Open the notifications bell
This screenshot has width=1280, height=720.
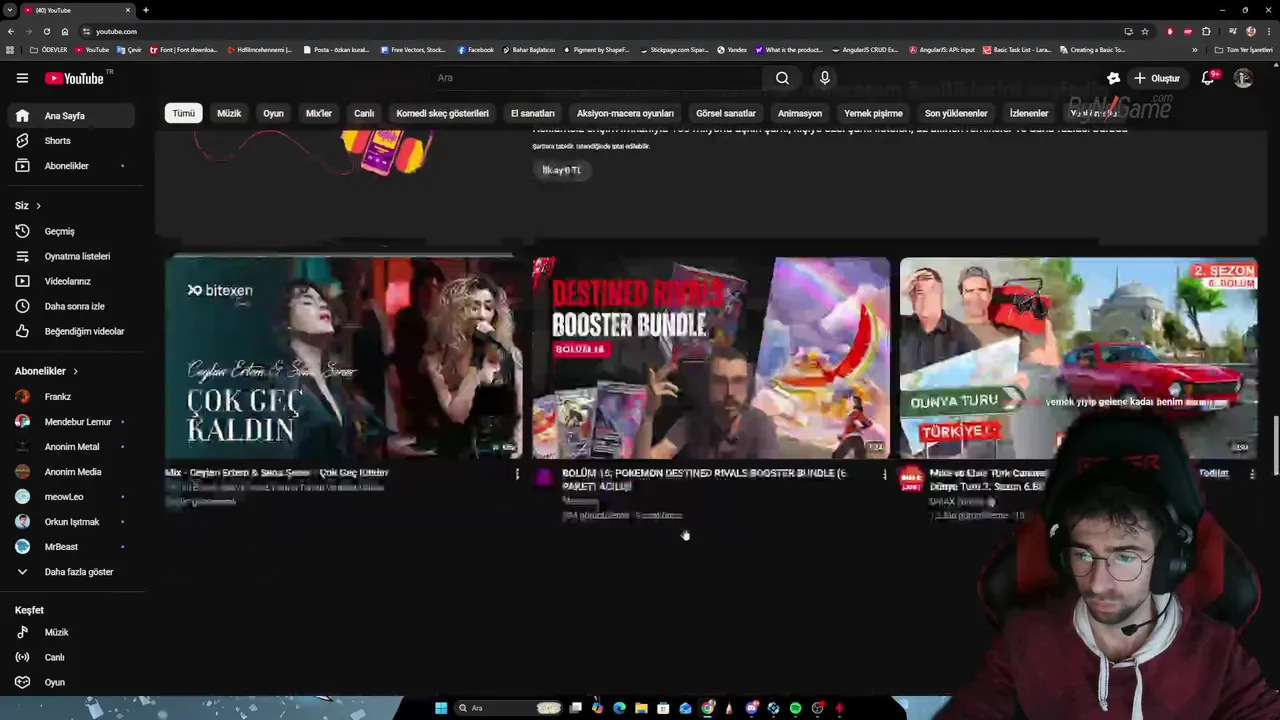tap(1208, 78)
